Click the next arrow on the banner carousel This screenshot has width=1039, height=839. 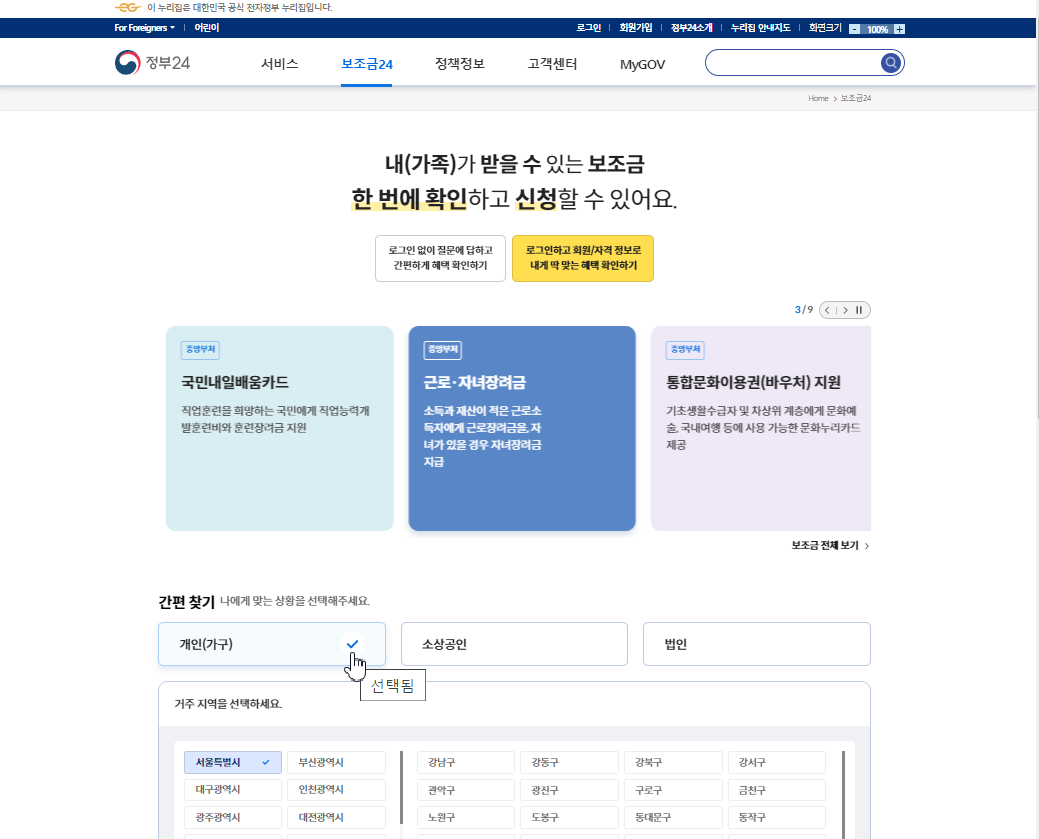844,309
